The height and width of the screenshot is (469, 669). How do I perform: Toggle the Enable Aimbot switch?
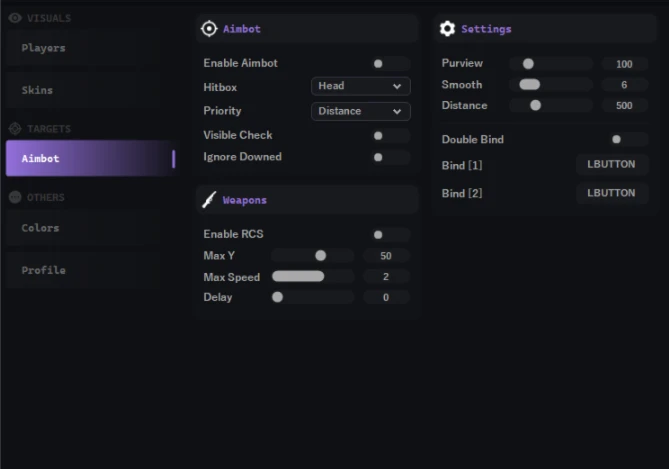(x=390, y=64)
